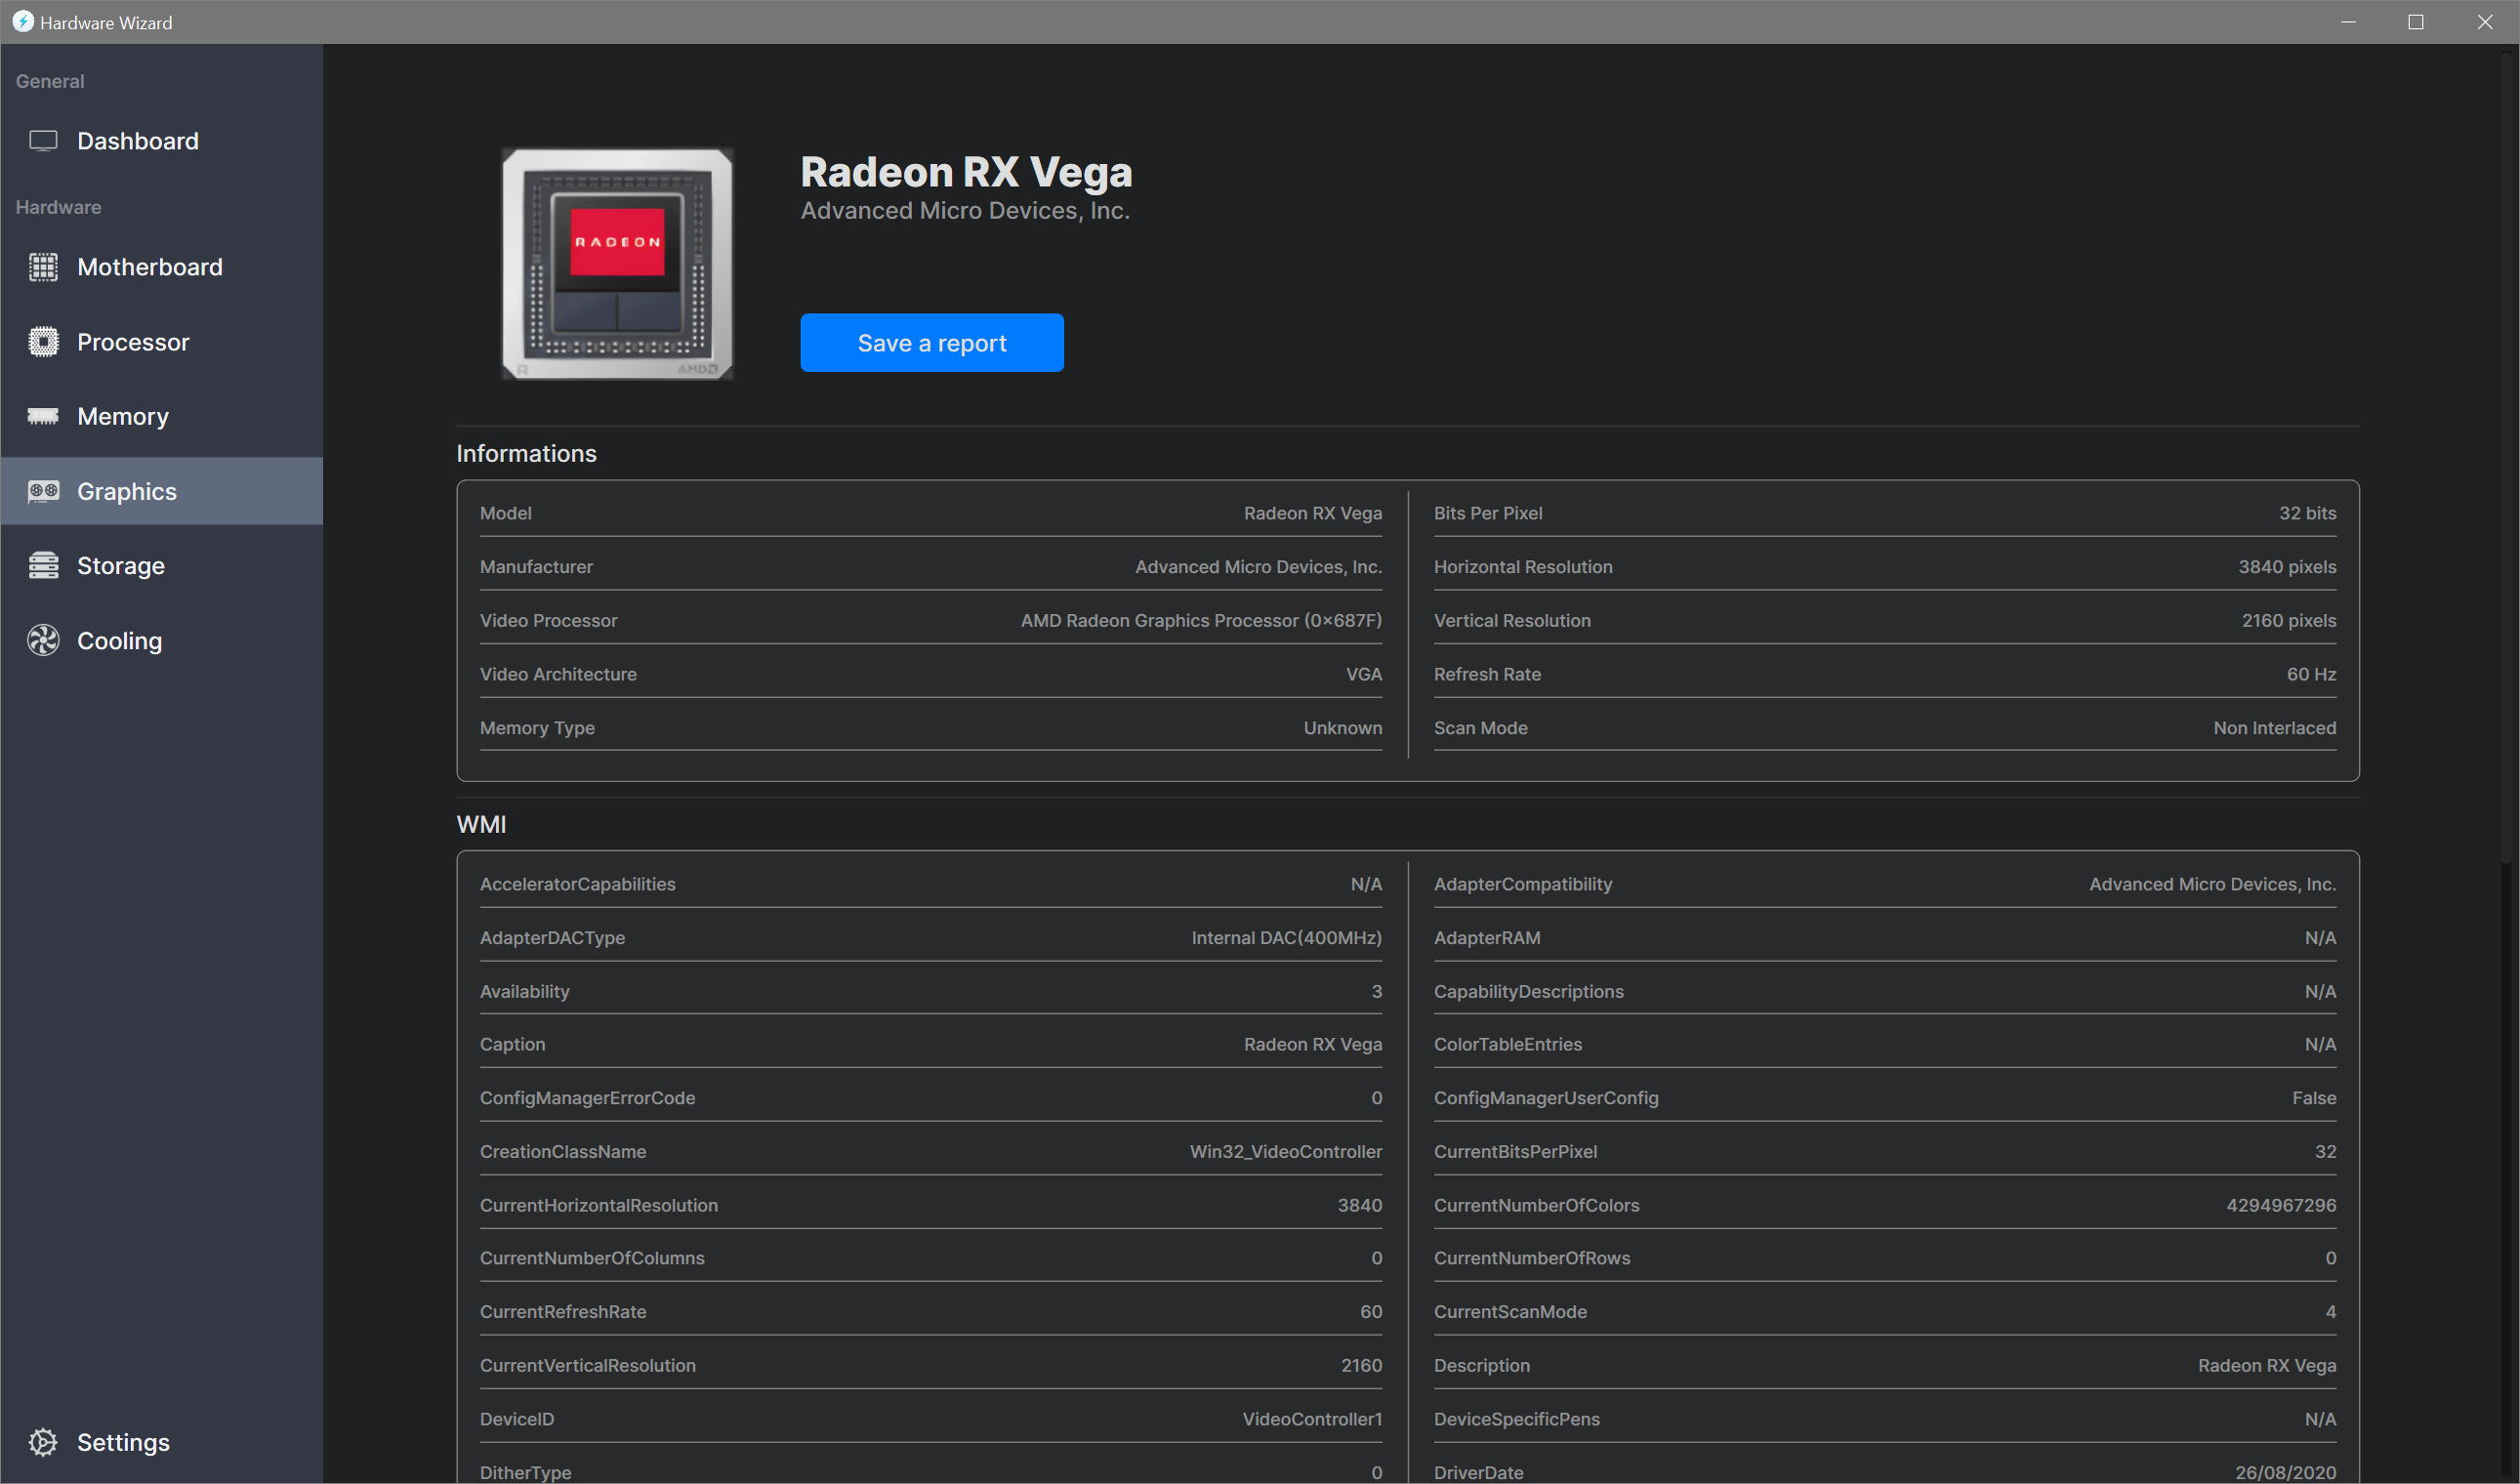The width and height of the screenshot is (2520, 1484).
Task: Click the Motherboard chip icon
Action: point(43,267)
